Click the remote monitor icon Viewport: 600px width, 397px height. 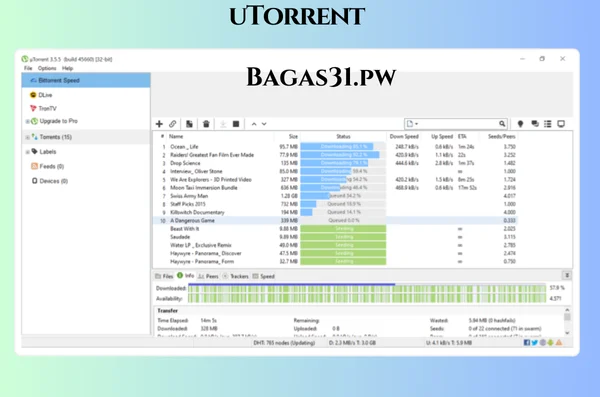pyautogui.click(x=561, y=124)
